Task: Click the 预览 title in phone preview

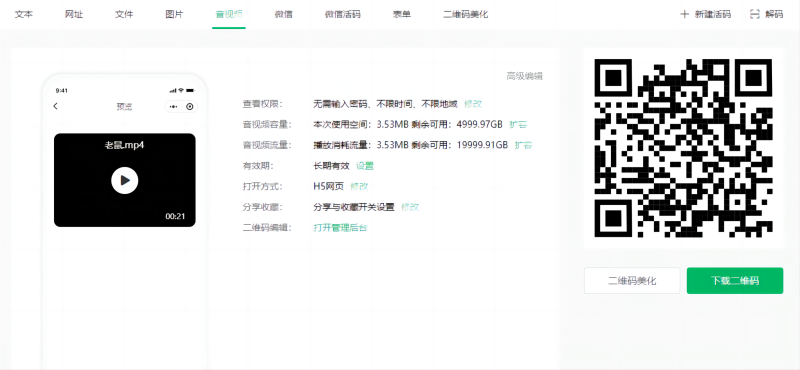Action: [124, 107]
